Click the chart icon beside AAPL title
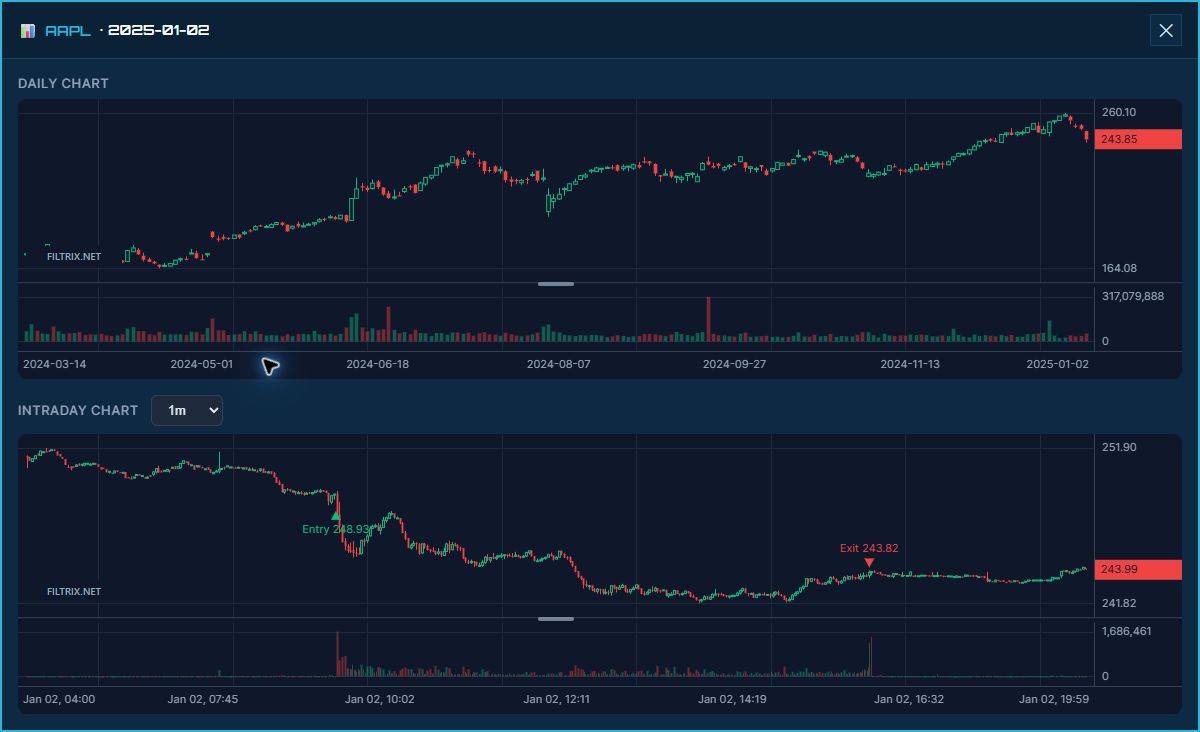Viewport: 1200px width, 732px height. click(x=28, y=31)
